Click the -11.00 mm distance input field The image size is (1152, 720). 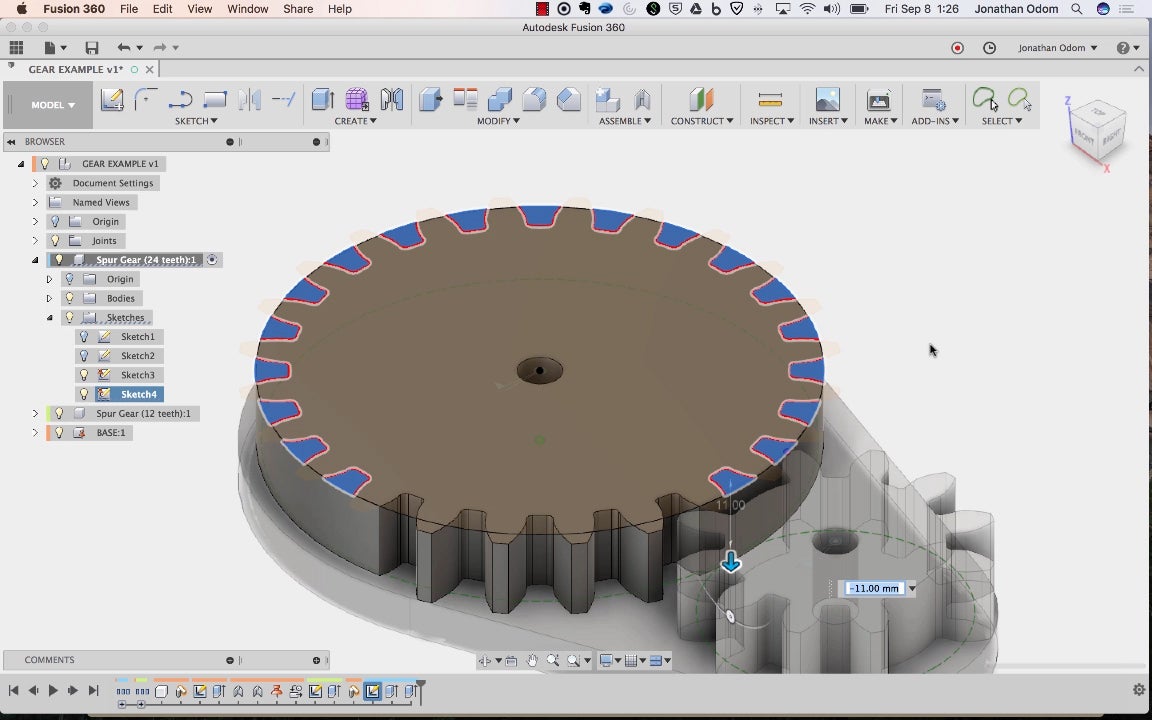click(874, 588)
